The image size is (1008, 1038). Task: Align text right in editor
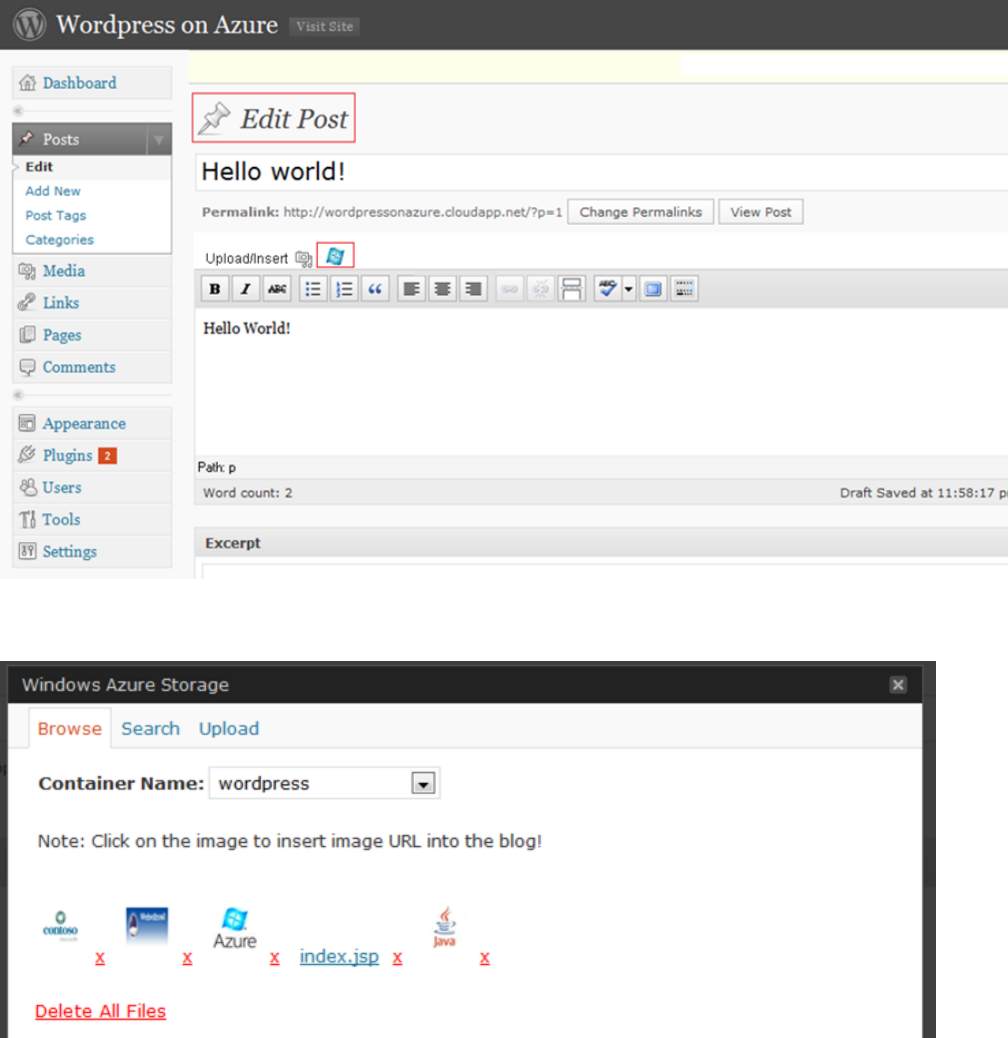[x=473, y=289]
